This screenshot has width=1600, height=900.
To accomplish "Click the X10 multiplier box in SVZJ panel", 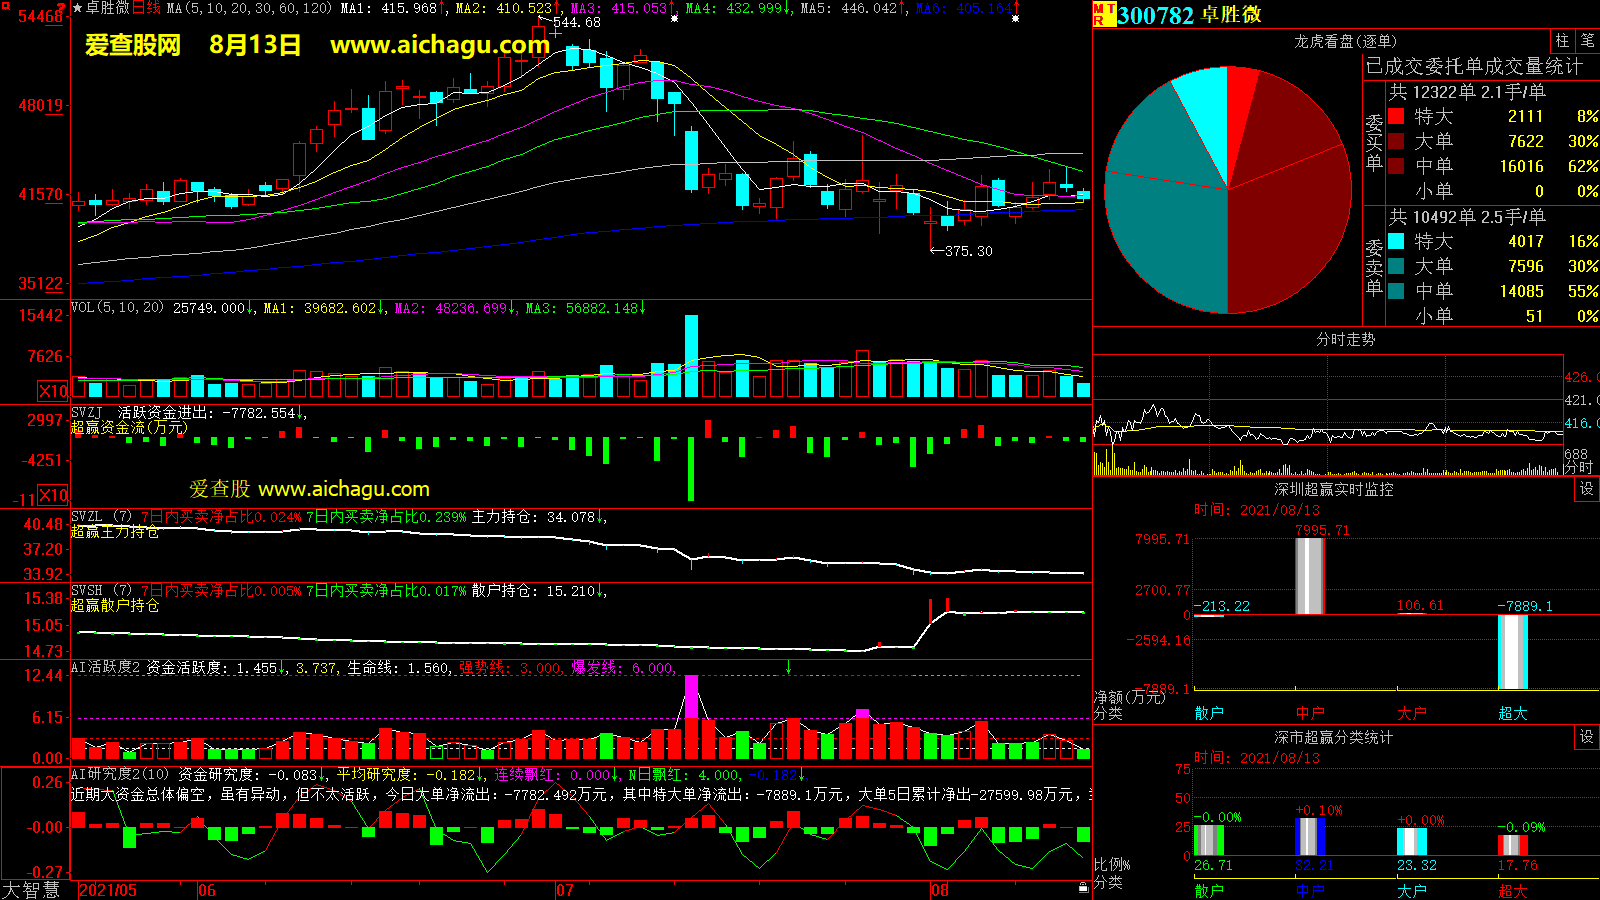I will (53, 495).
